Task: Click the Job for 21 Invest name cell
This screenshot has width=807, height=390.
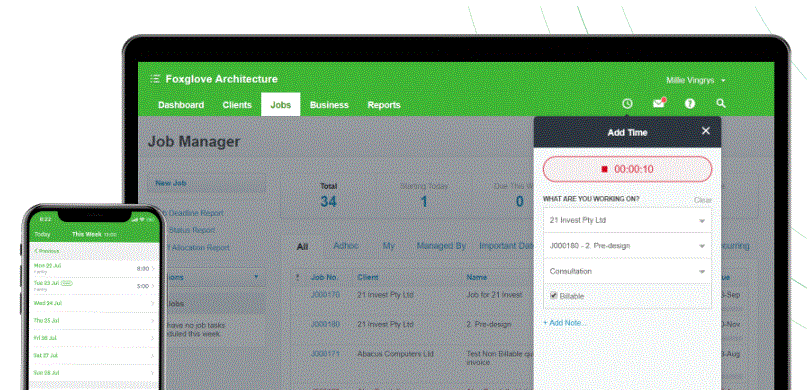Action: tap(494, 295)
